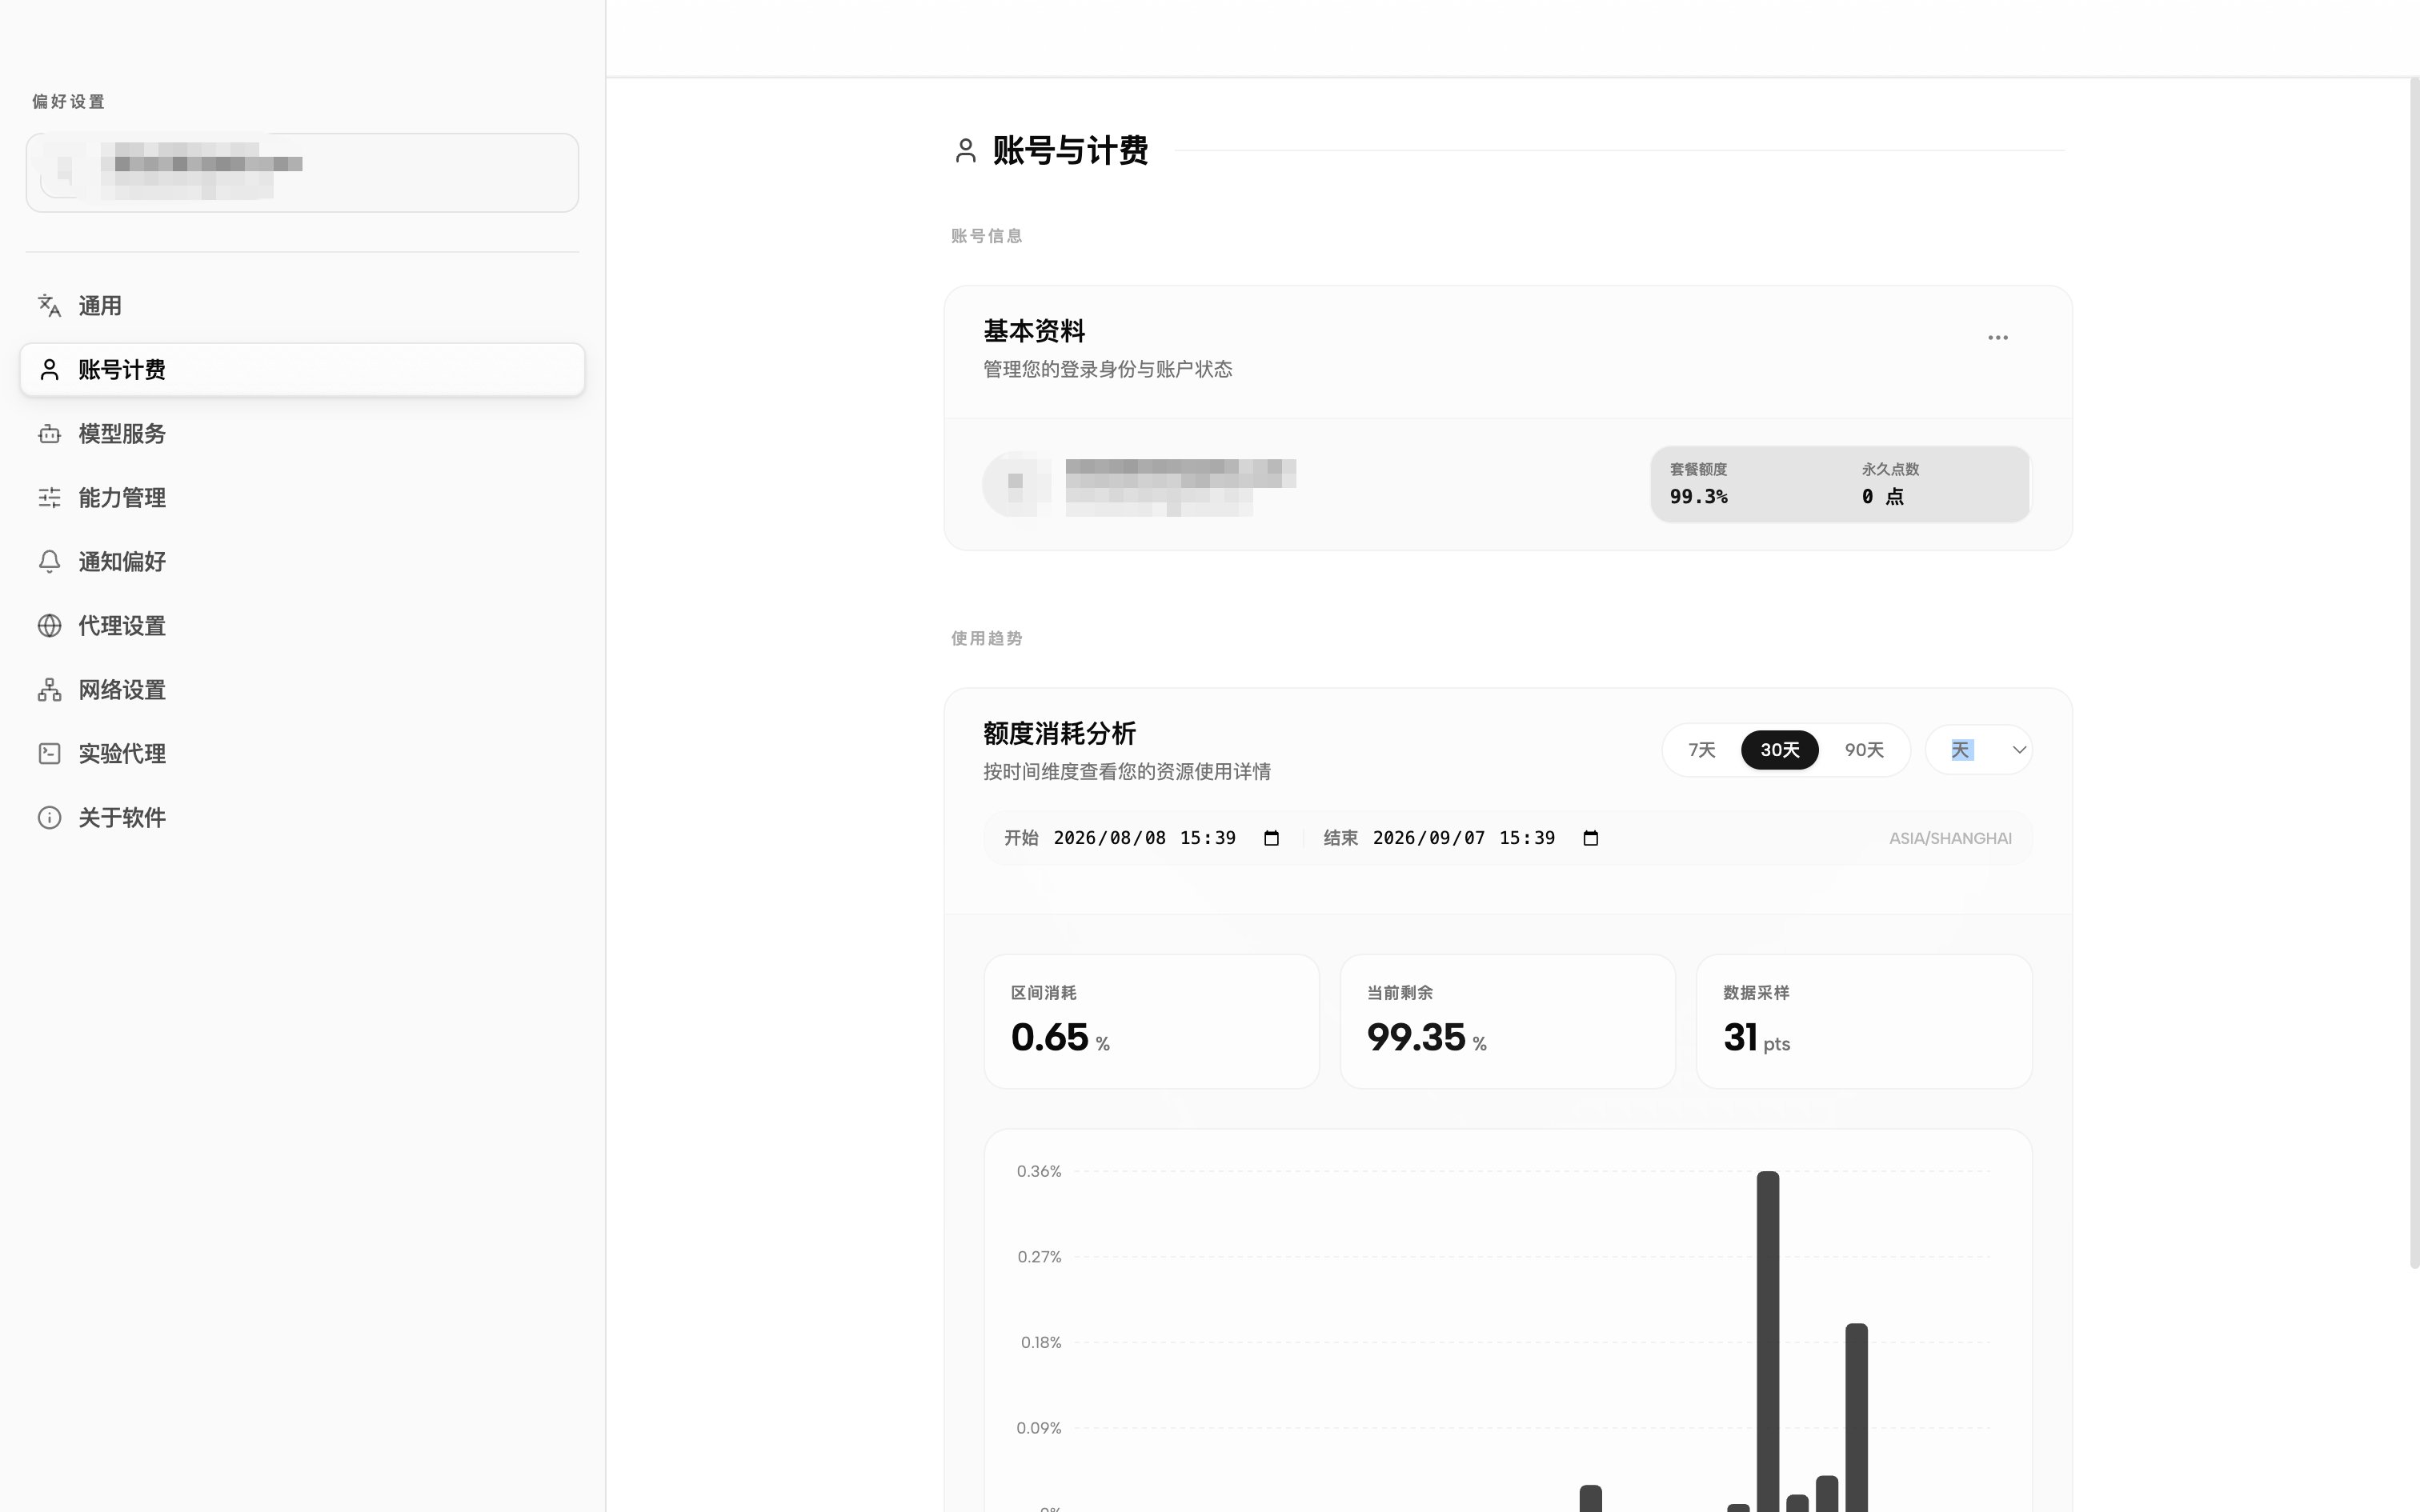Expand the 天 granularity dropdown

pos(1978,750)
